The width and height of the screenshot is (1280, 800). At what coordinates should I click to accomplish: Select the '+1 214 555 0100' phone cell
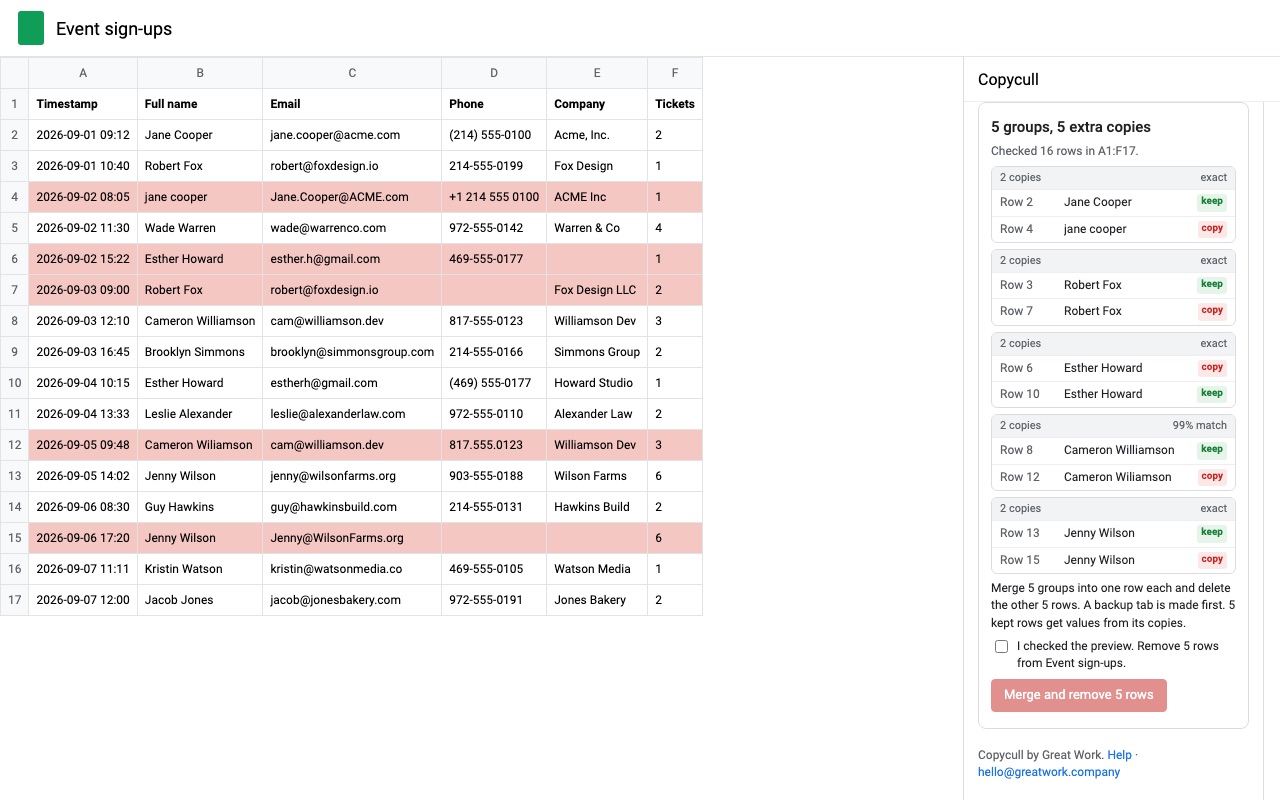click(x=494, y=197)
